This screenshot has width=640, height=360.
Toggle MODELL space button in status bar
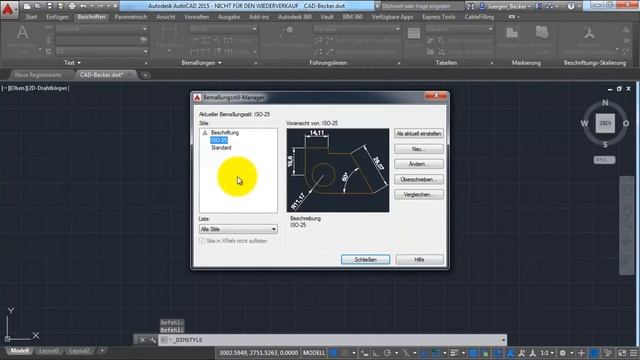pyautogui.click(x=314, y=353)
